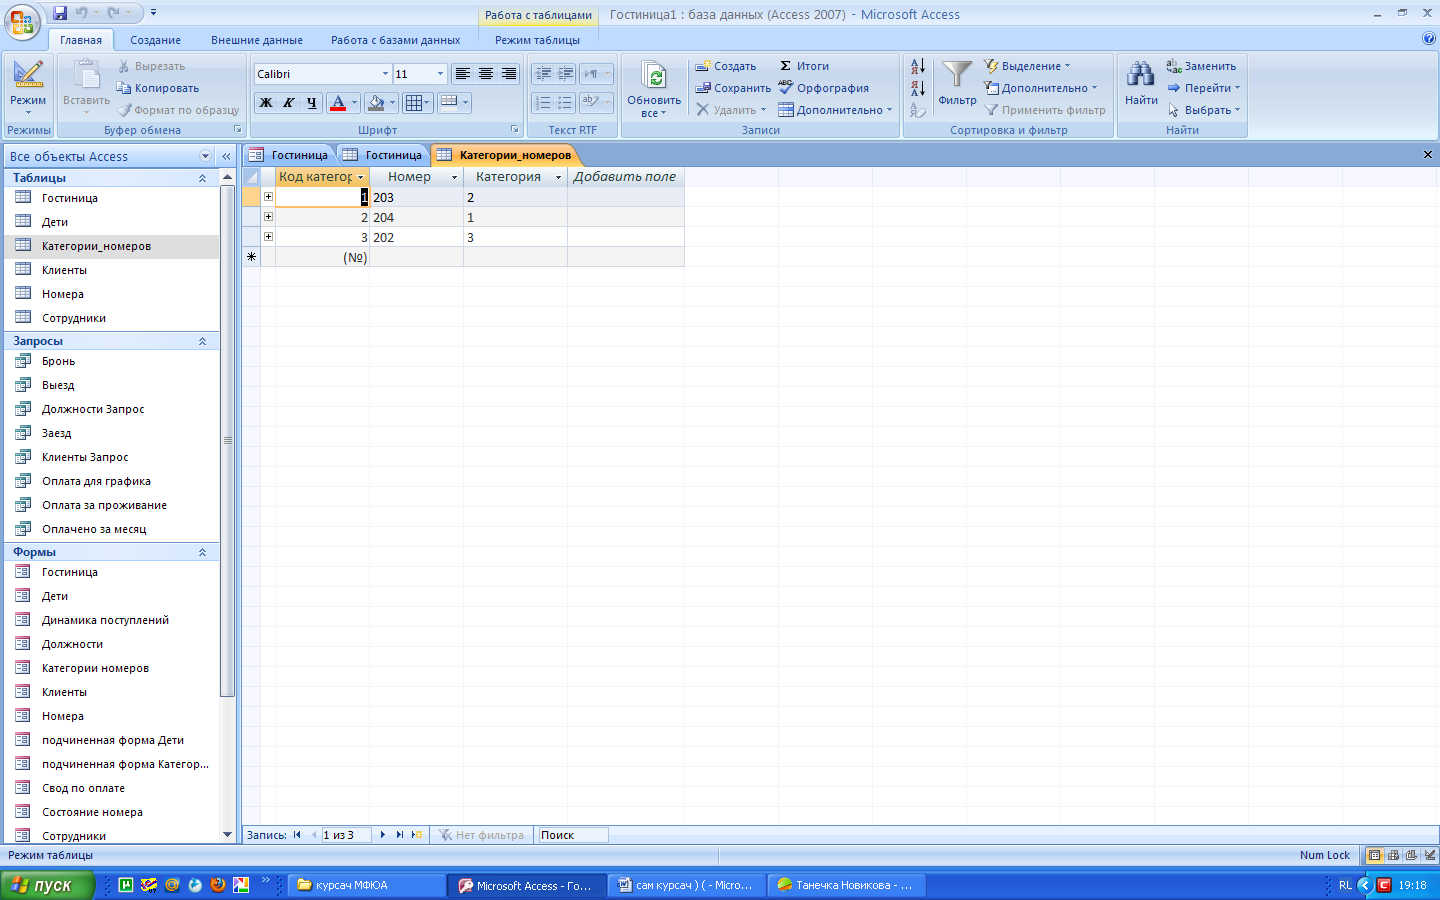
Task: Open font name Calibri combo box
Action: click(322, 74)
